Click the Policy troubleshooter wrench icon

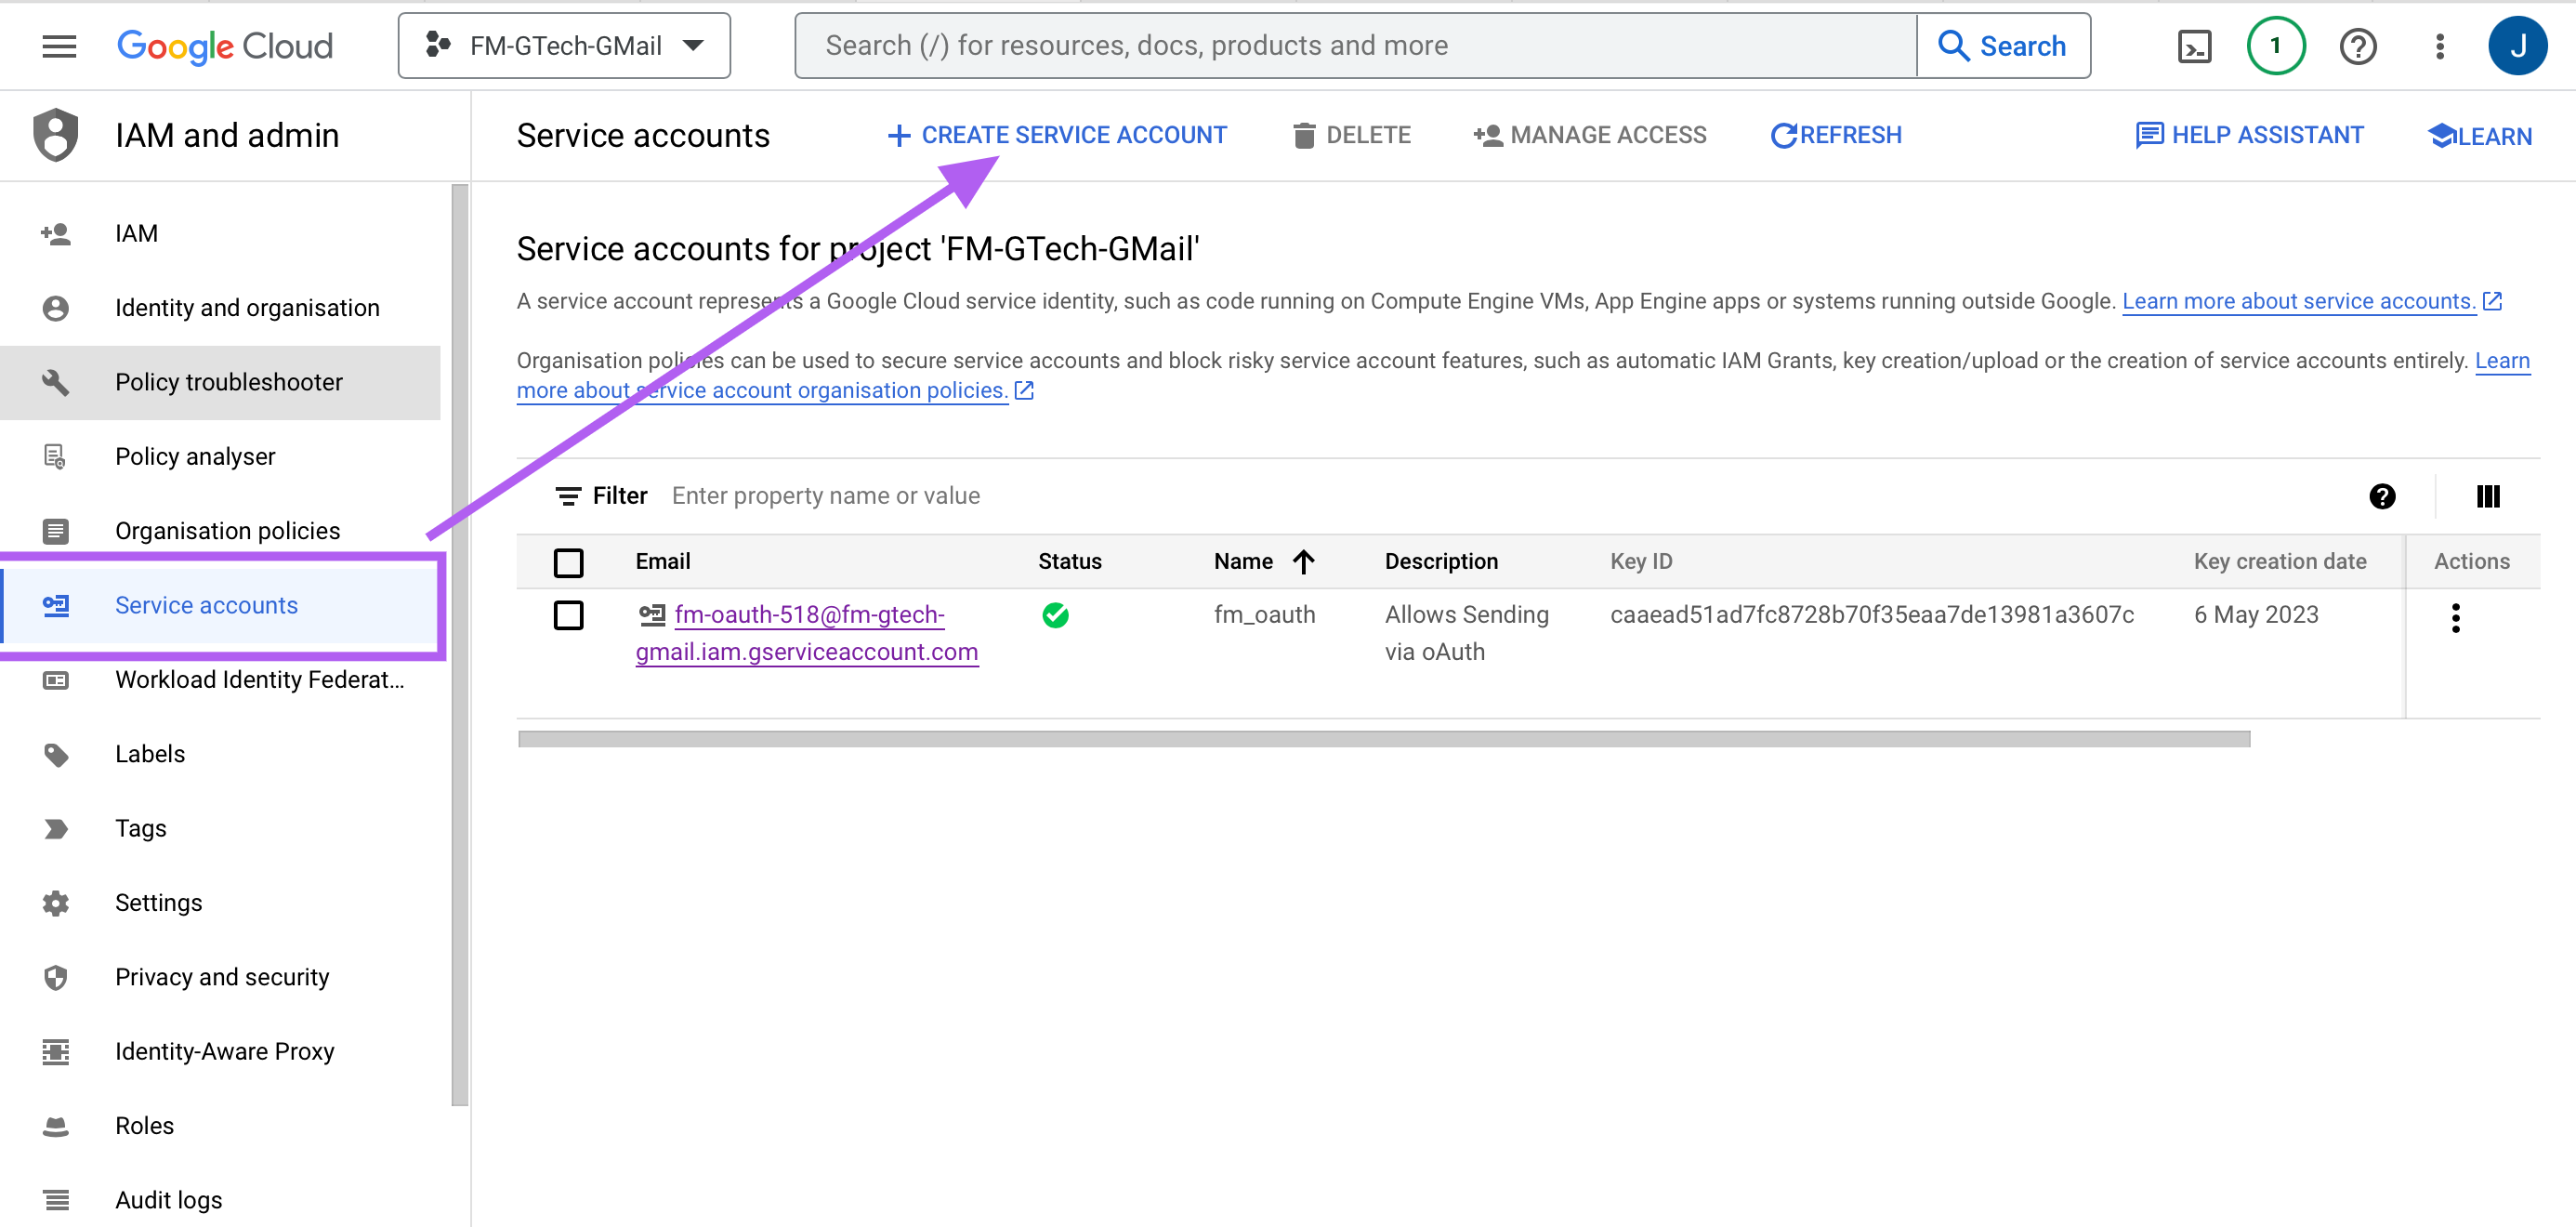point(56,382)
